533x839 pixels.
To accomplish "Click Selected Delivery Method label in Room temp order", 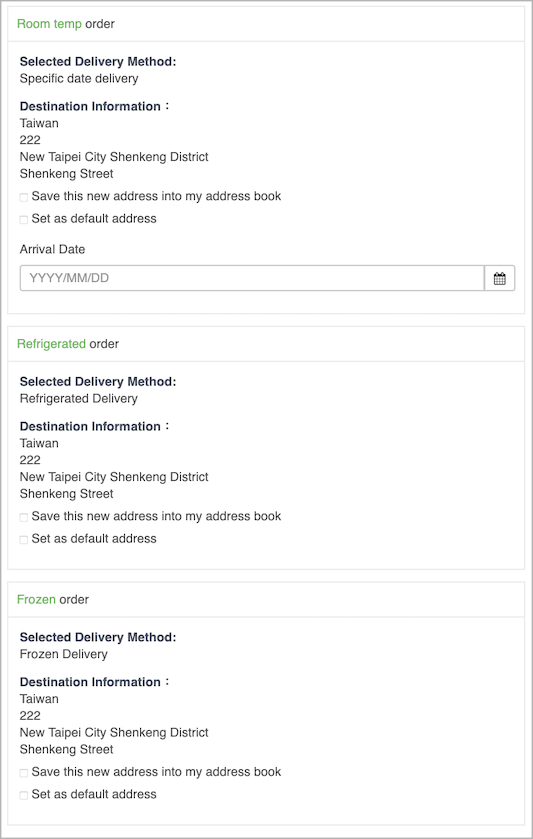I will click(98, 62).
